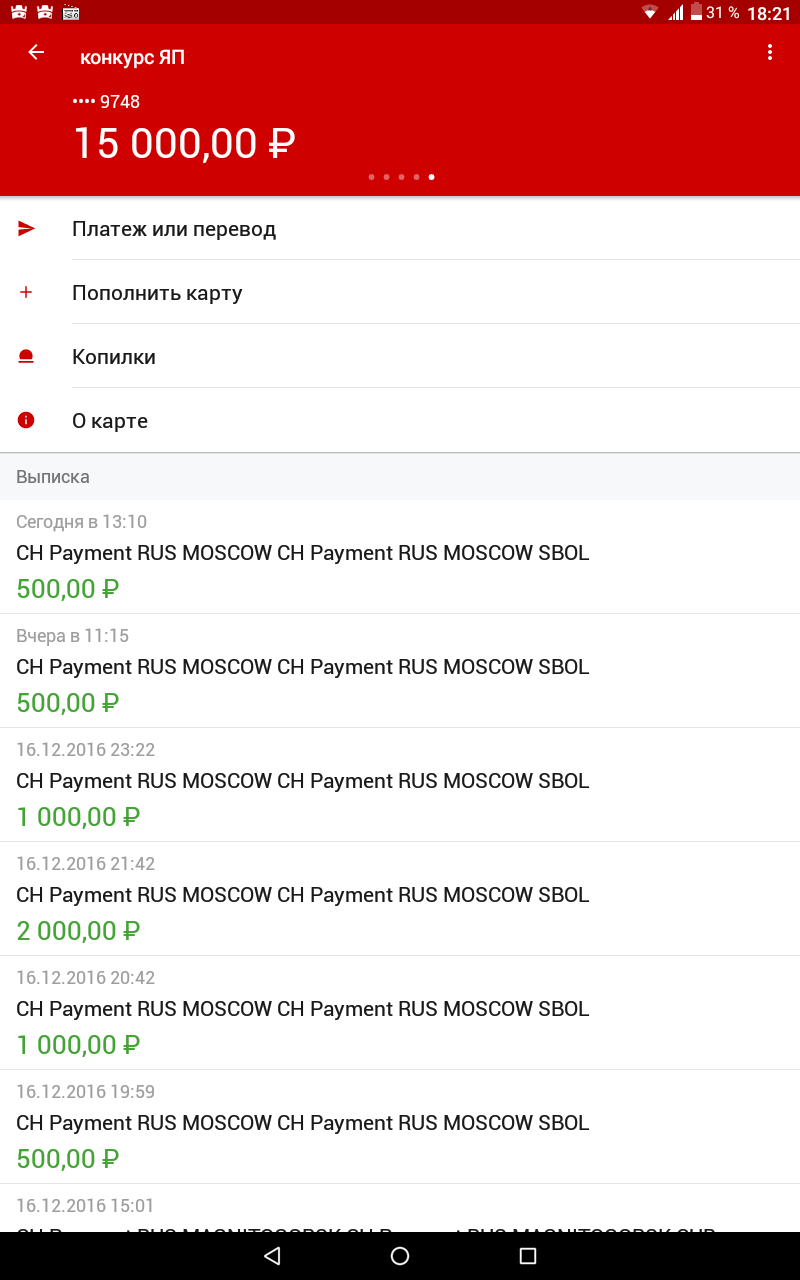Tap the card pager dots indicator
The height and width of the screenshot is (1280, 800).
[x=401, y=177]
